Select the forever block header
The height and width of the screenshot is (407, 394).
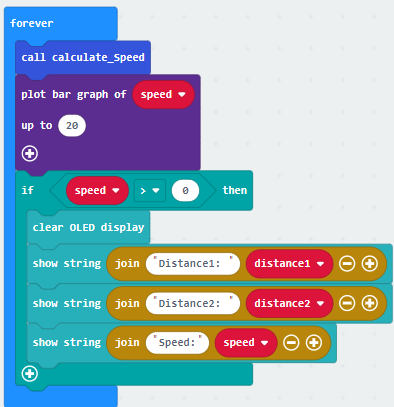pyautogui.click(x=61, y=23)
